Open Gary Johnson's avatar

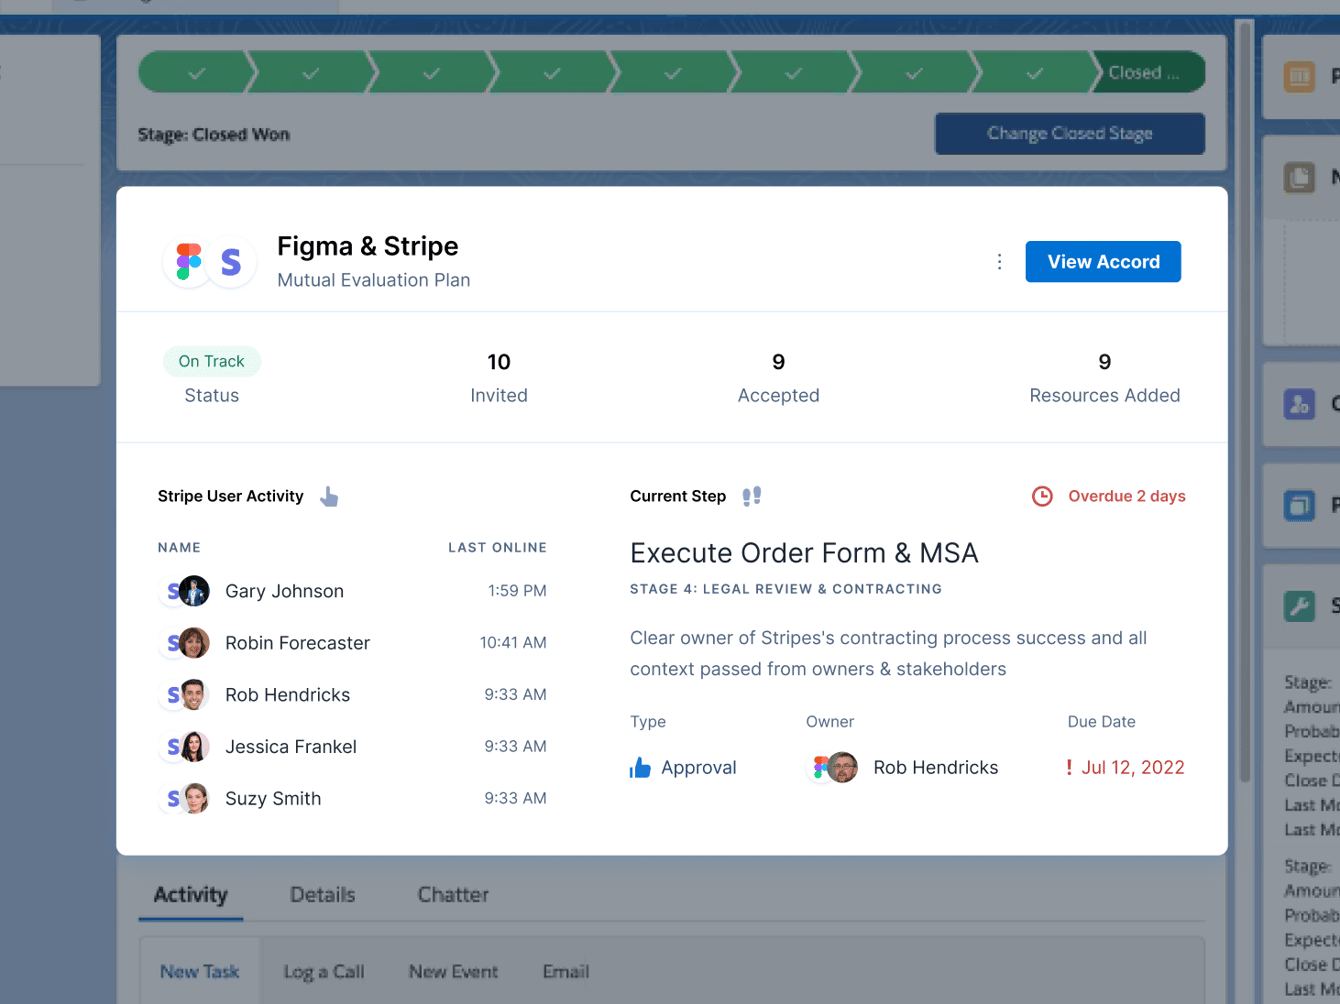pyautogui.click(x=193, y=591)
